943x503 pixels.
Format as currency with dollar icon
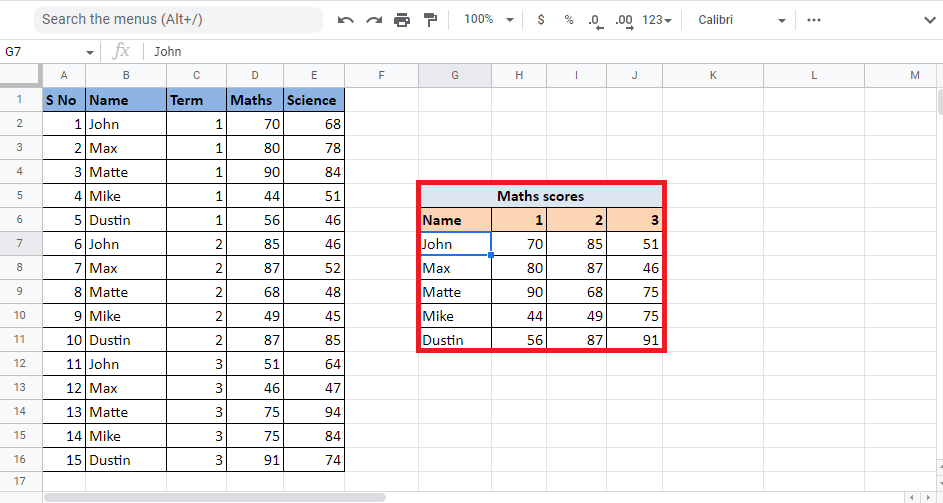coord(541,20)
